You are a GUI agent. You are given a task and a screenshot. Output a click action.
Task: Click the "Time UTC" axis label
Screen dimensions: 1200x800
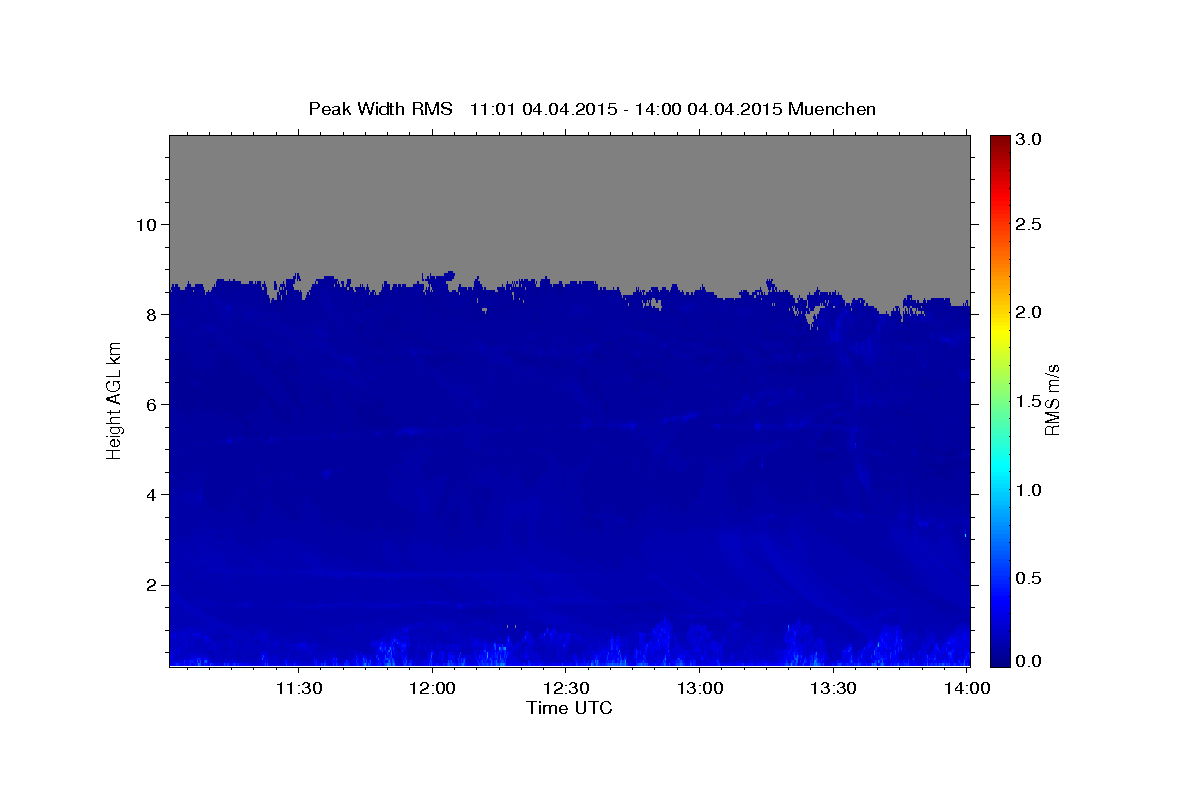(569, 708)
